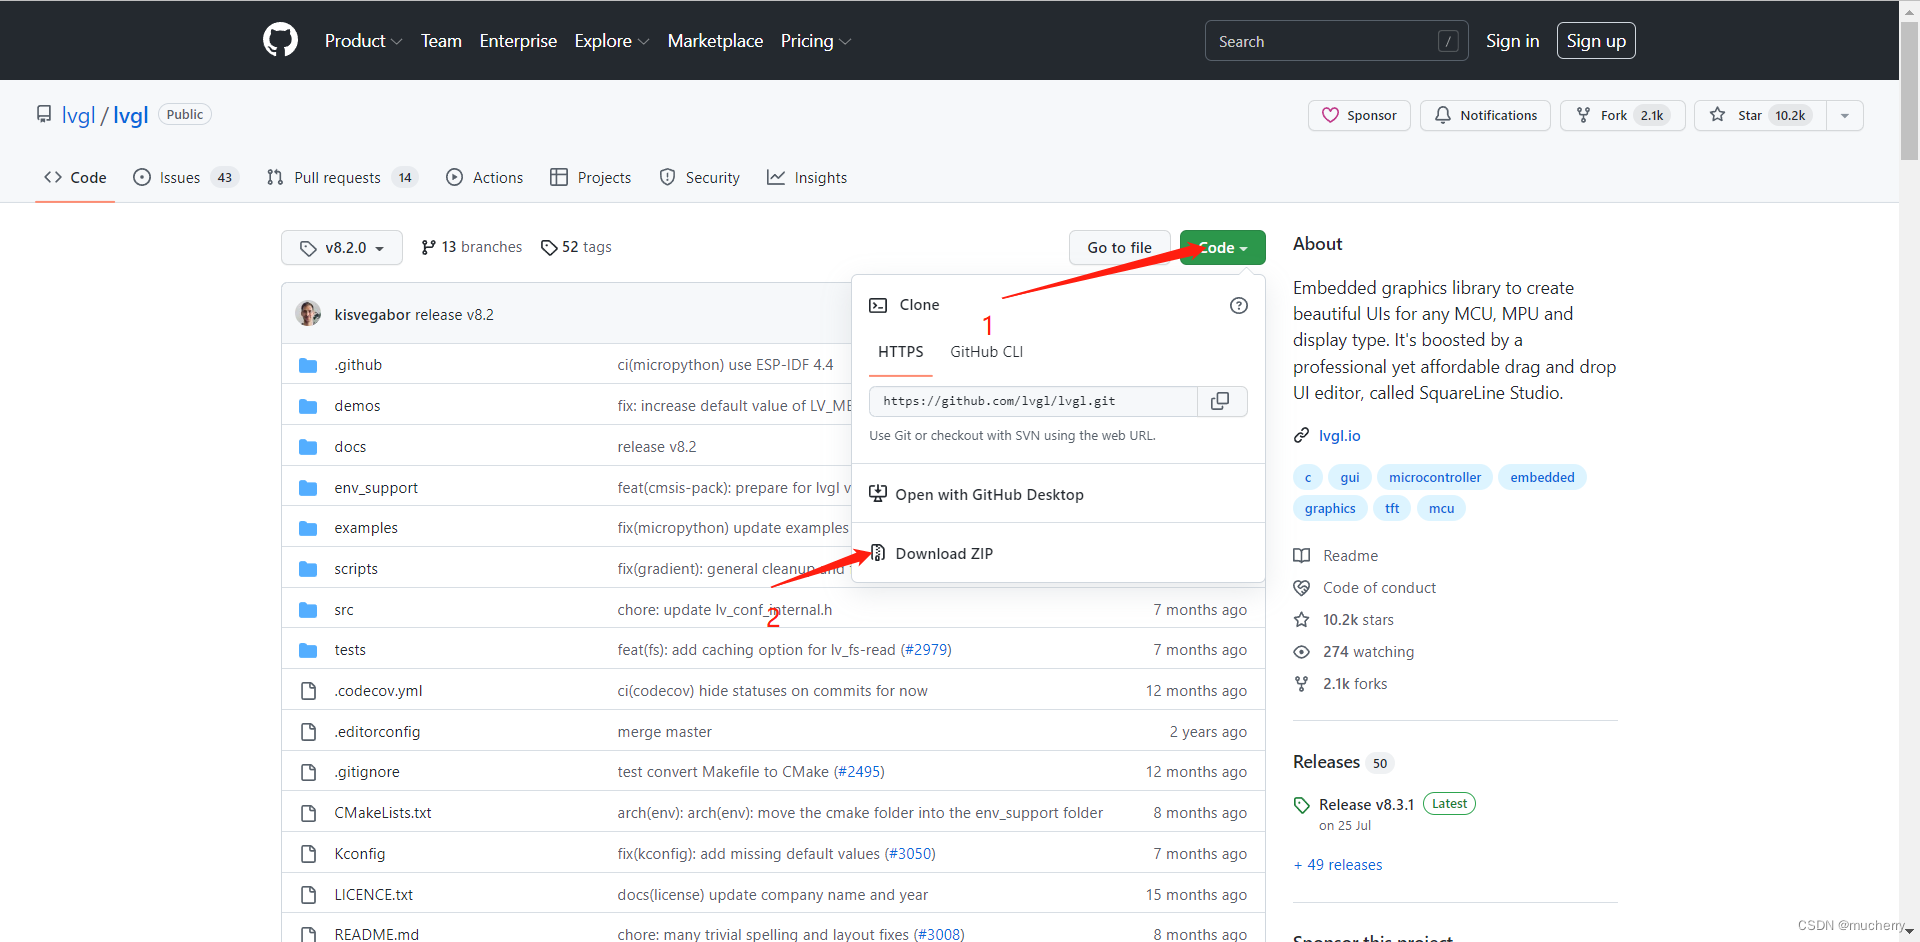The height and width of the screenshot is (942, 1920).
Task: Open the 13 branches link
Action: [x=472, y=247]
